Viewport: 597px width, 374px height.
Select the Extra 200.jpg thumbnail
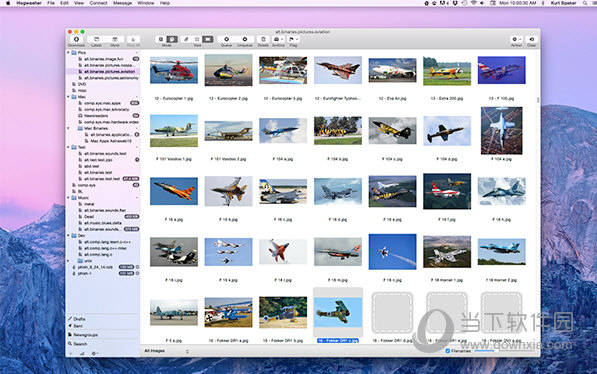(x=447, y=71)
